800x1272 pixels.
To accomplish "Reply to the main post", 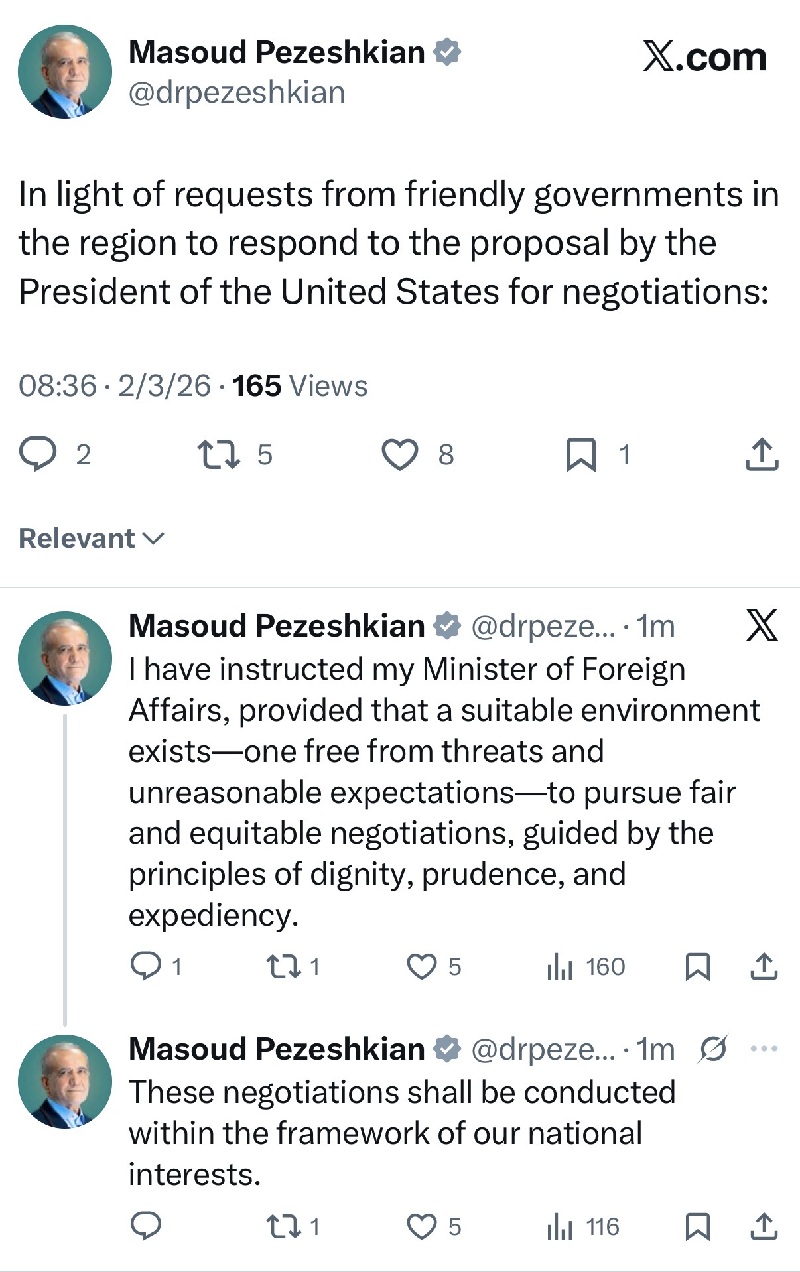I will [40, 455].
